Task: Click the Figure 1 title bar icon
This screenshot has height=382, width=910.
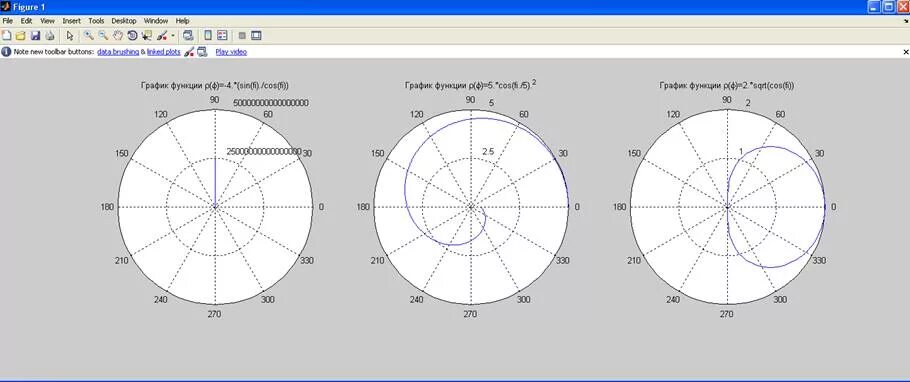Action: [6, 7]
